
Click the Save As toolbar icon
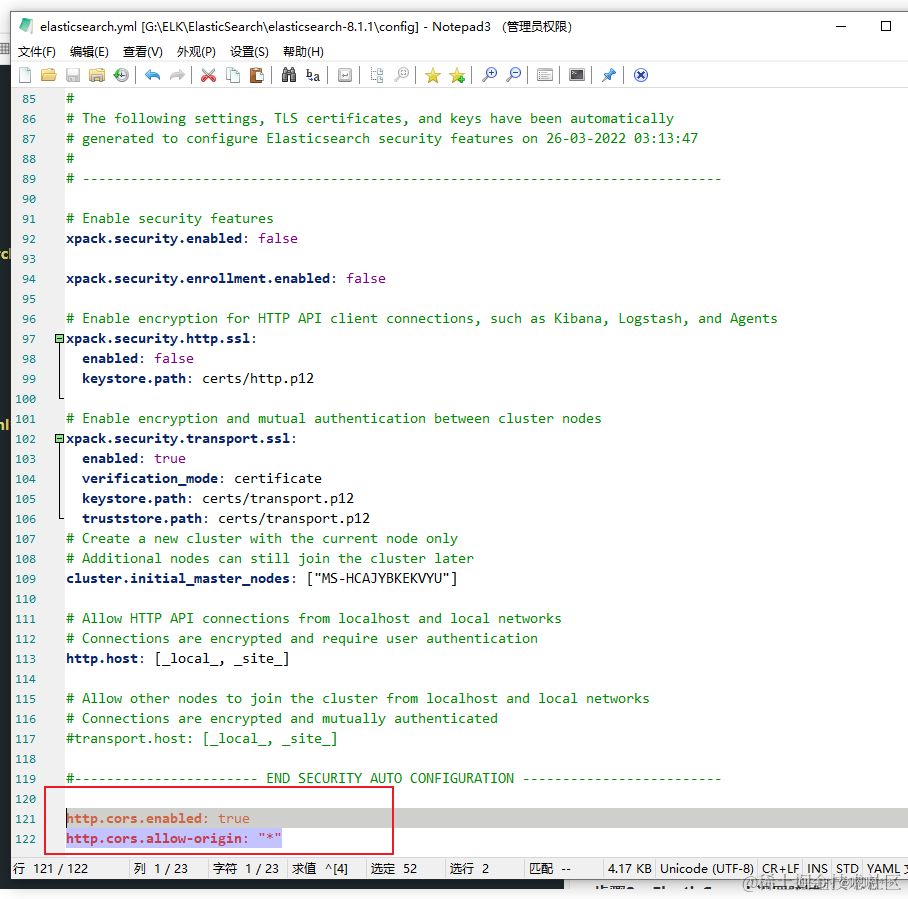pos(97,75)
